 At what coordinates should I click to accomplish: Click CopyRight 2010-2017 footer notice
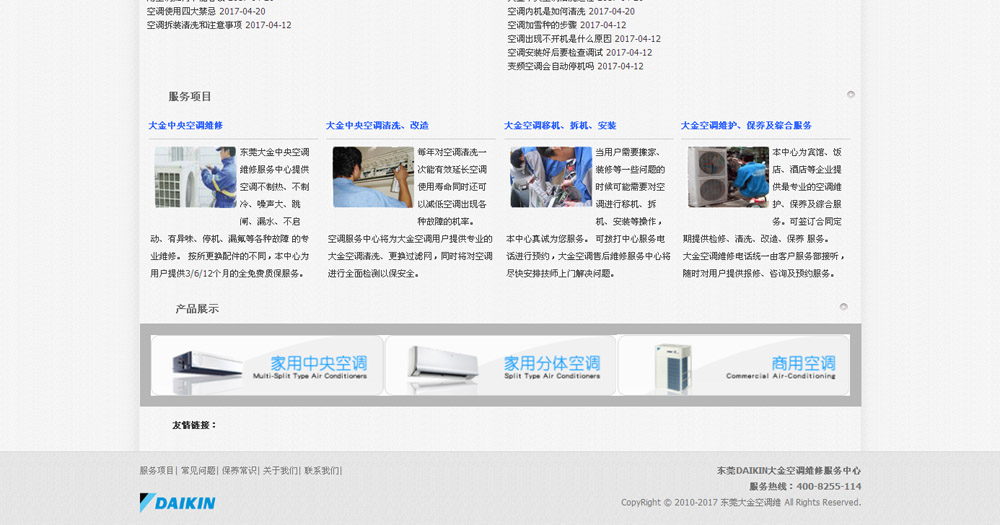coord(741,503)
